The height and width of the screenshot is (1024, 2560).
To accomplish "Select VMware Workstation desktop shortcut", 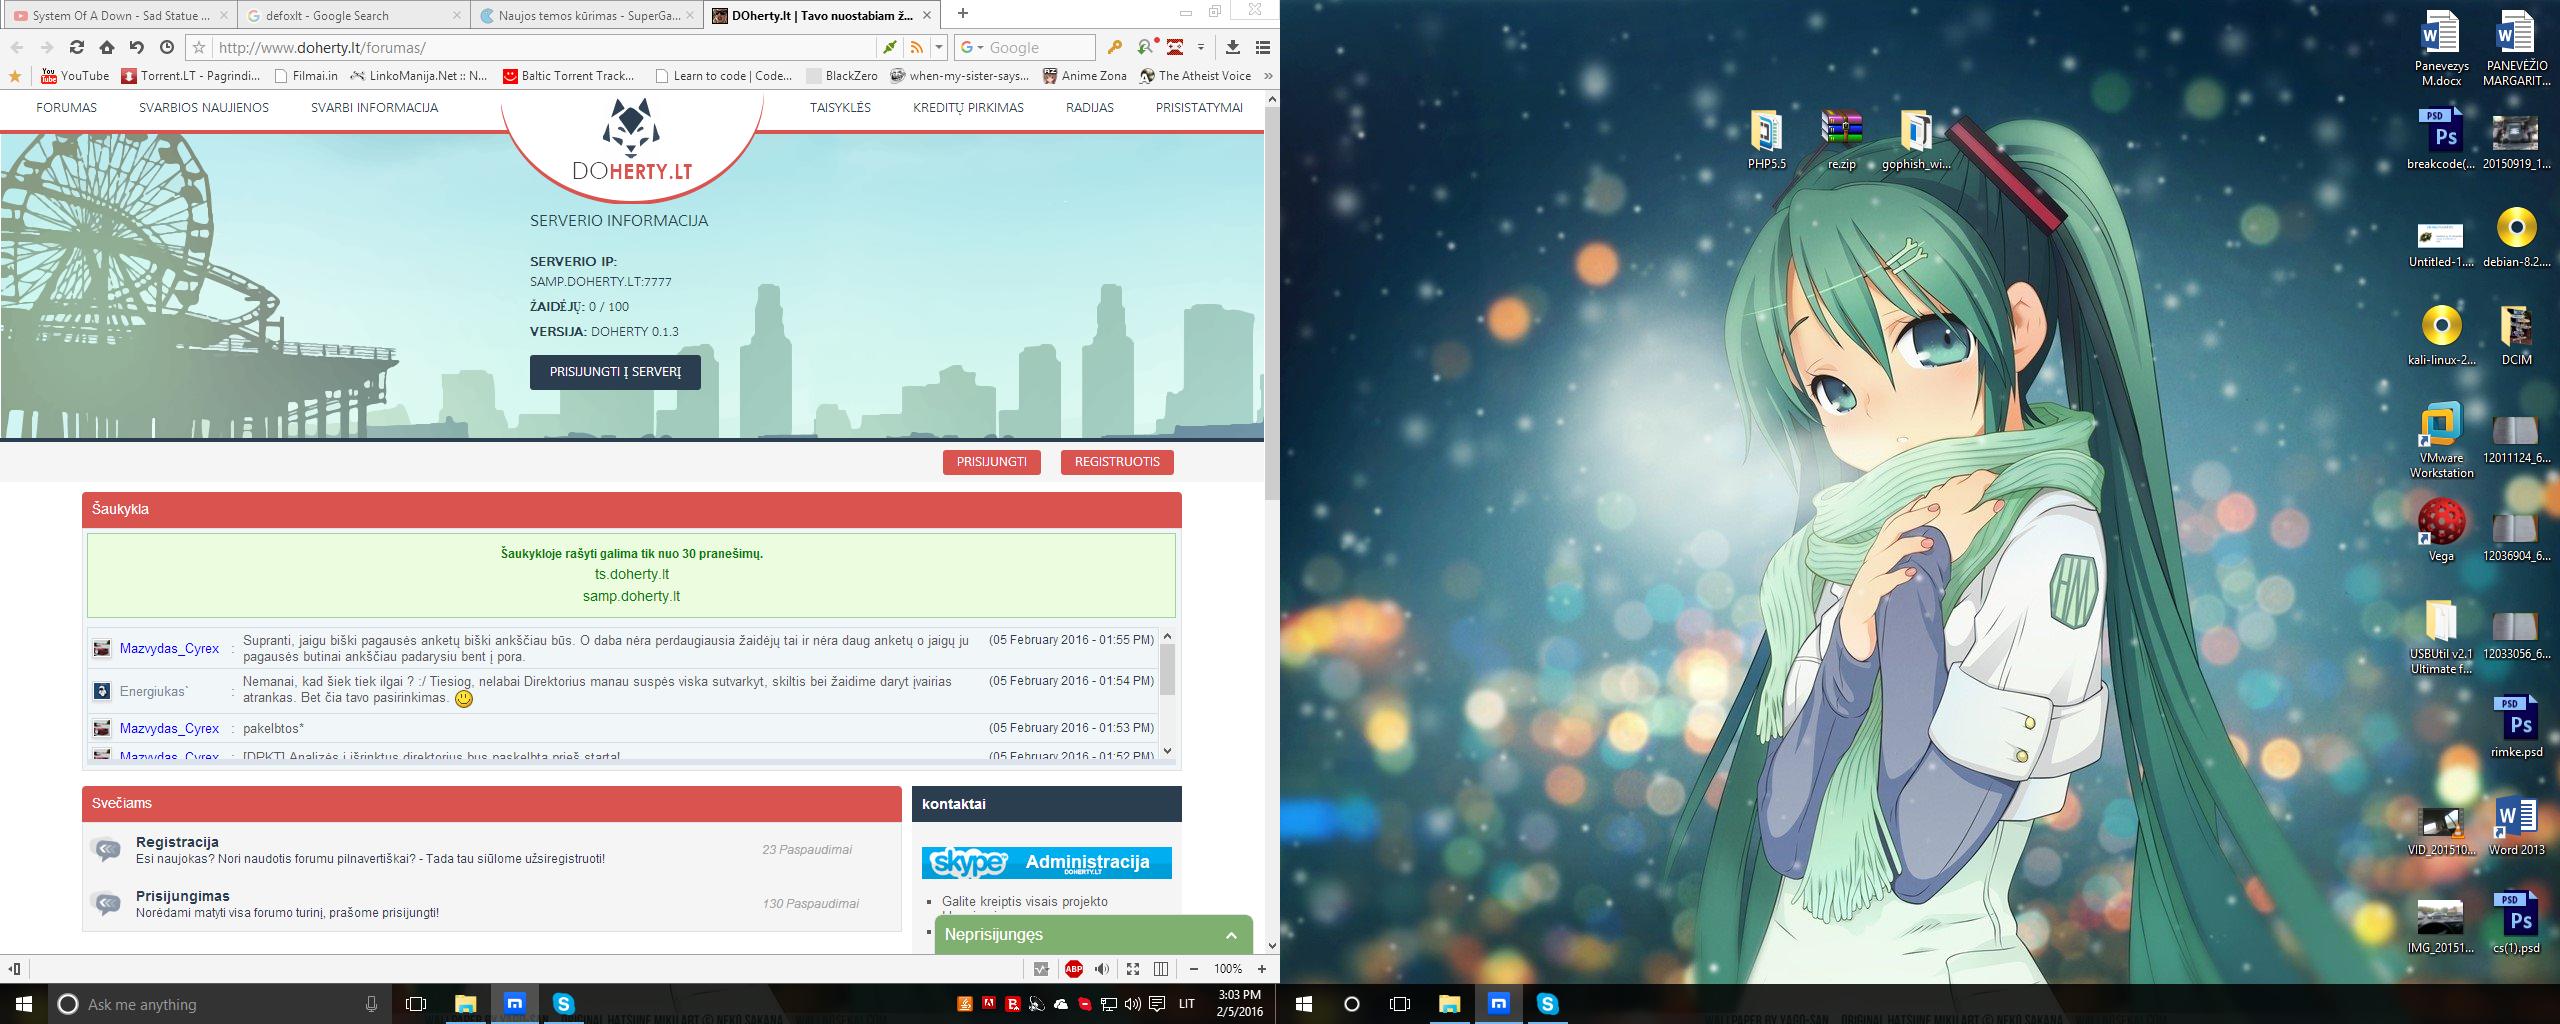I will [2441, 440].
